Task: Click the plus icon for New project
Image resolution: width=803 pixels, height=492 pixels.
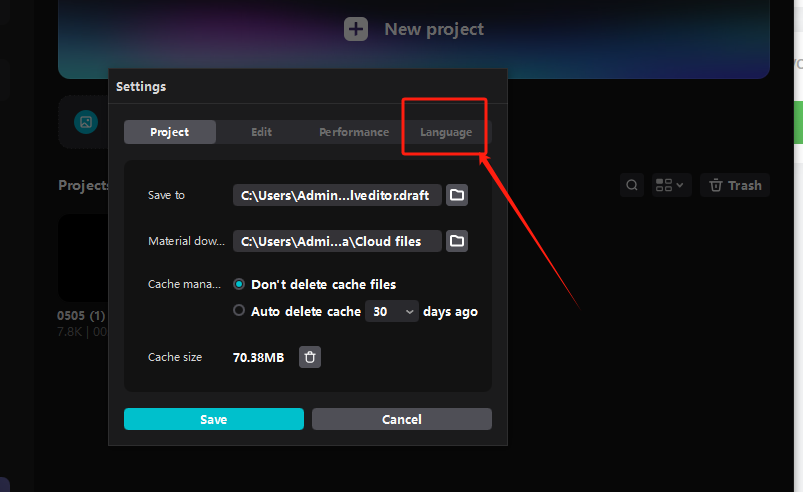Action: pos(356,29)
